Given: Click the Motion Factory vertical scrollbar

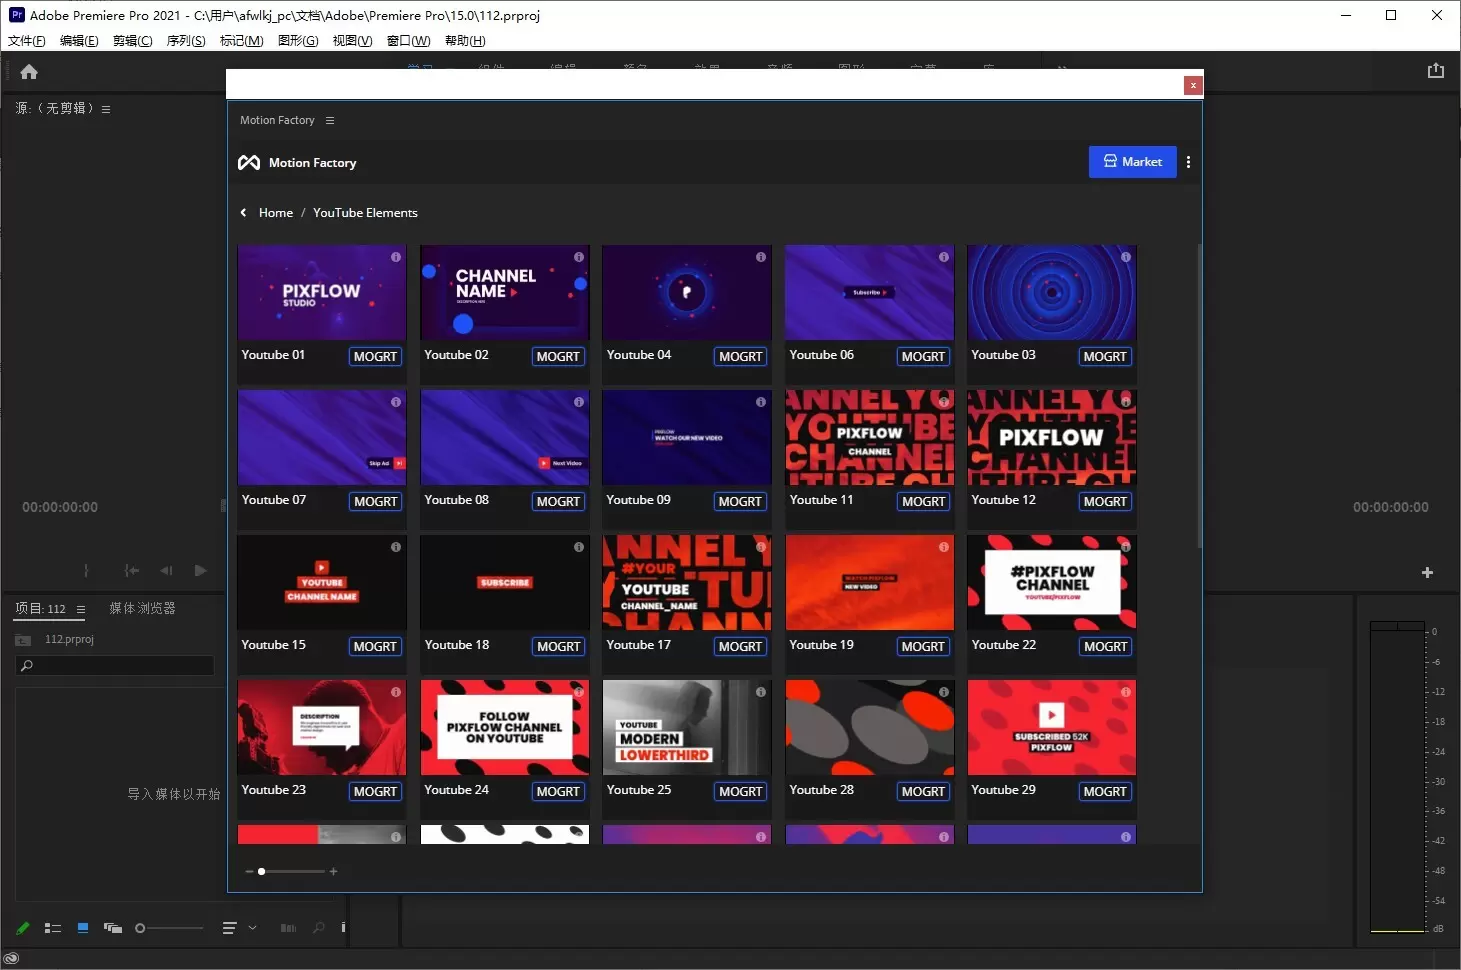Looking at the screenshot, I should point(1199,395).
